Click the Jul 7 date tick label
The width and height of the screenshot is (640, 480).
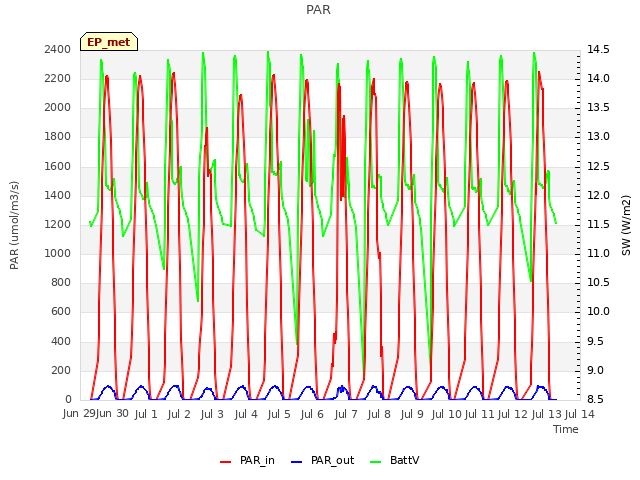346,414
